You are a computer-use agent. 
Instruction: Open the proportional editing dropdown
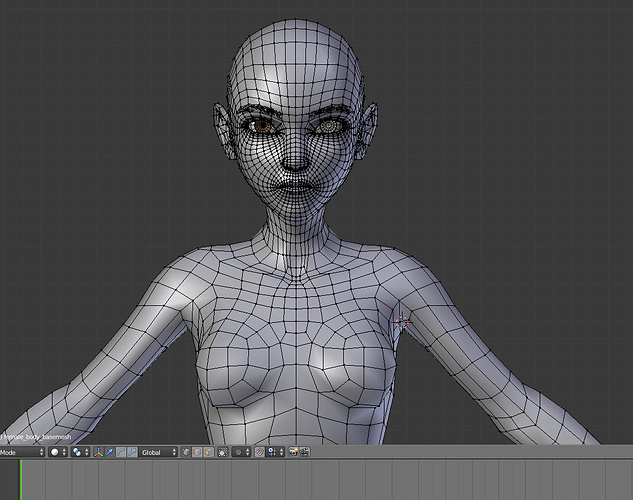coord(241,452)
